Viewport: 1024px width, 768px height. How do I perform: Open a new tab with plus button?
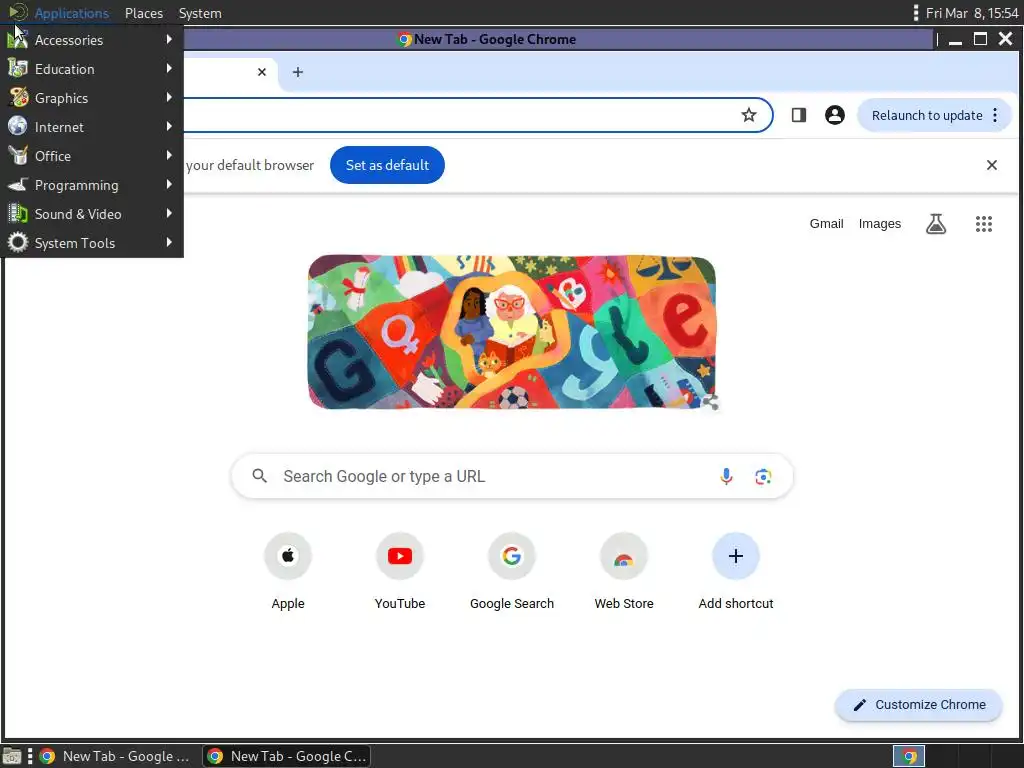pos(298,72)
